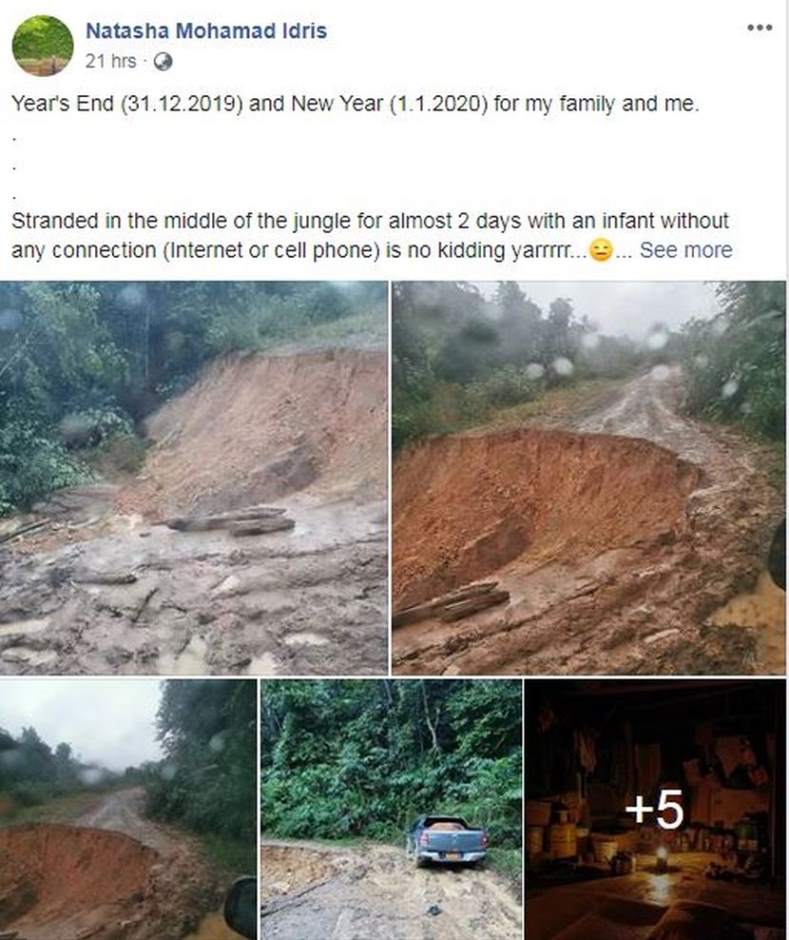Click the car side mirror in the bottom-left photo

241,908
